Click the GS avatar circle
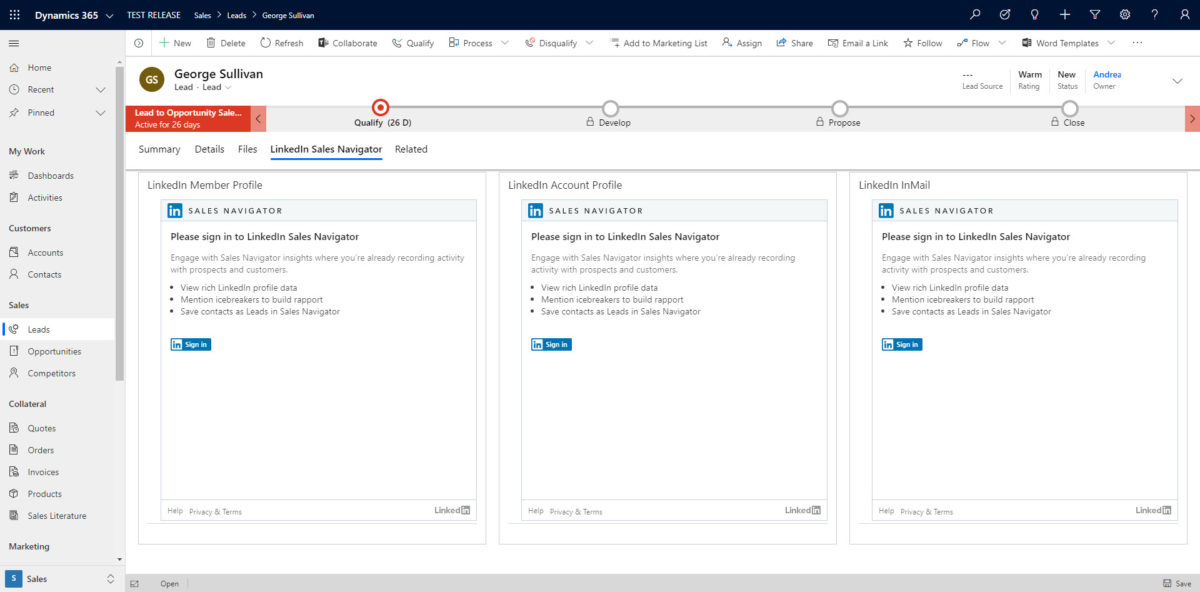 click(152, 79)
